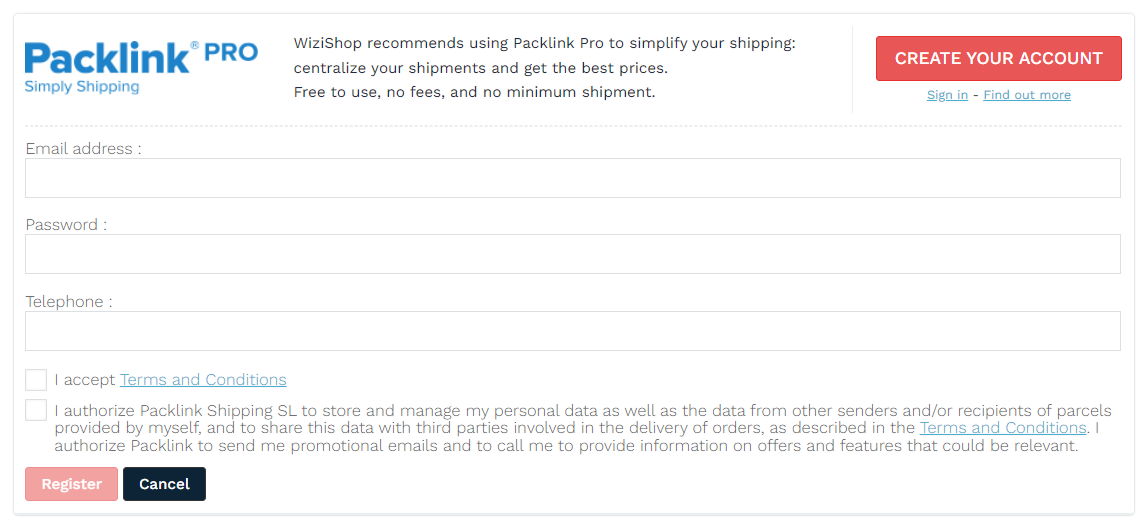The image size is (1145, 528).
Task: Click the promotional emails authorization sentence
Action: tap(566, 445)
